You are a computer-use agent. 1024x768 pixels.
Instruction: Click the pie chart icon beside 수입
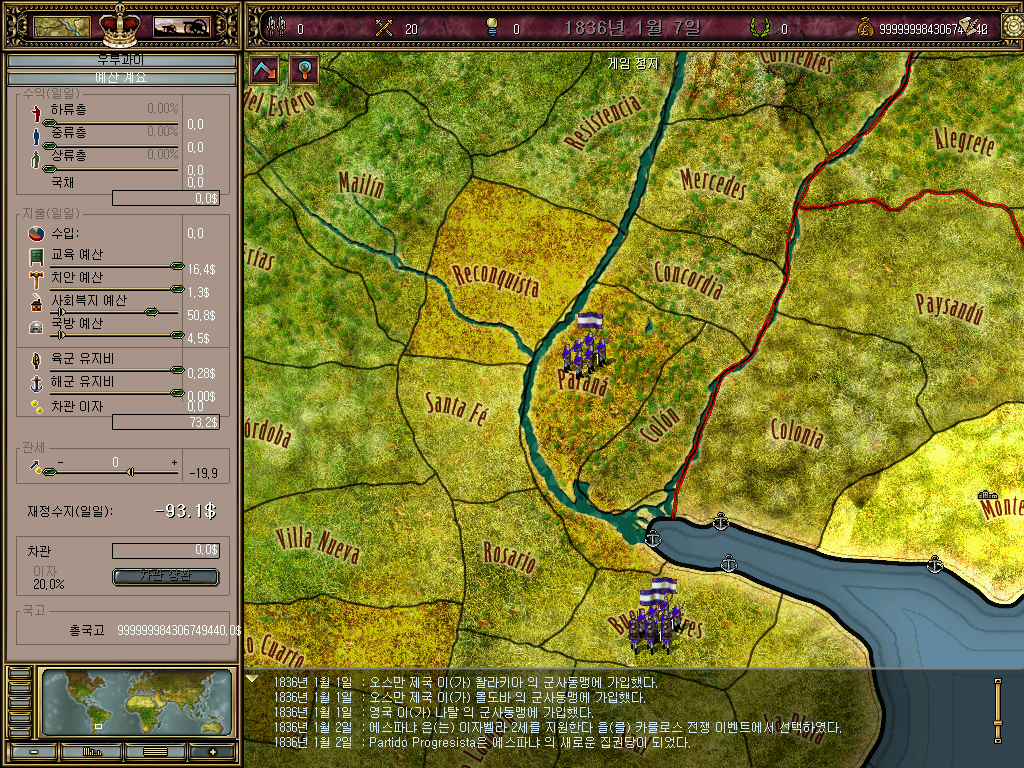click(37, 234)
